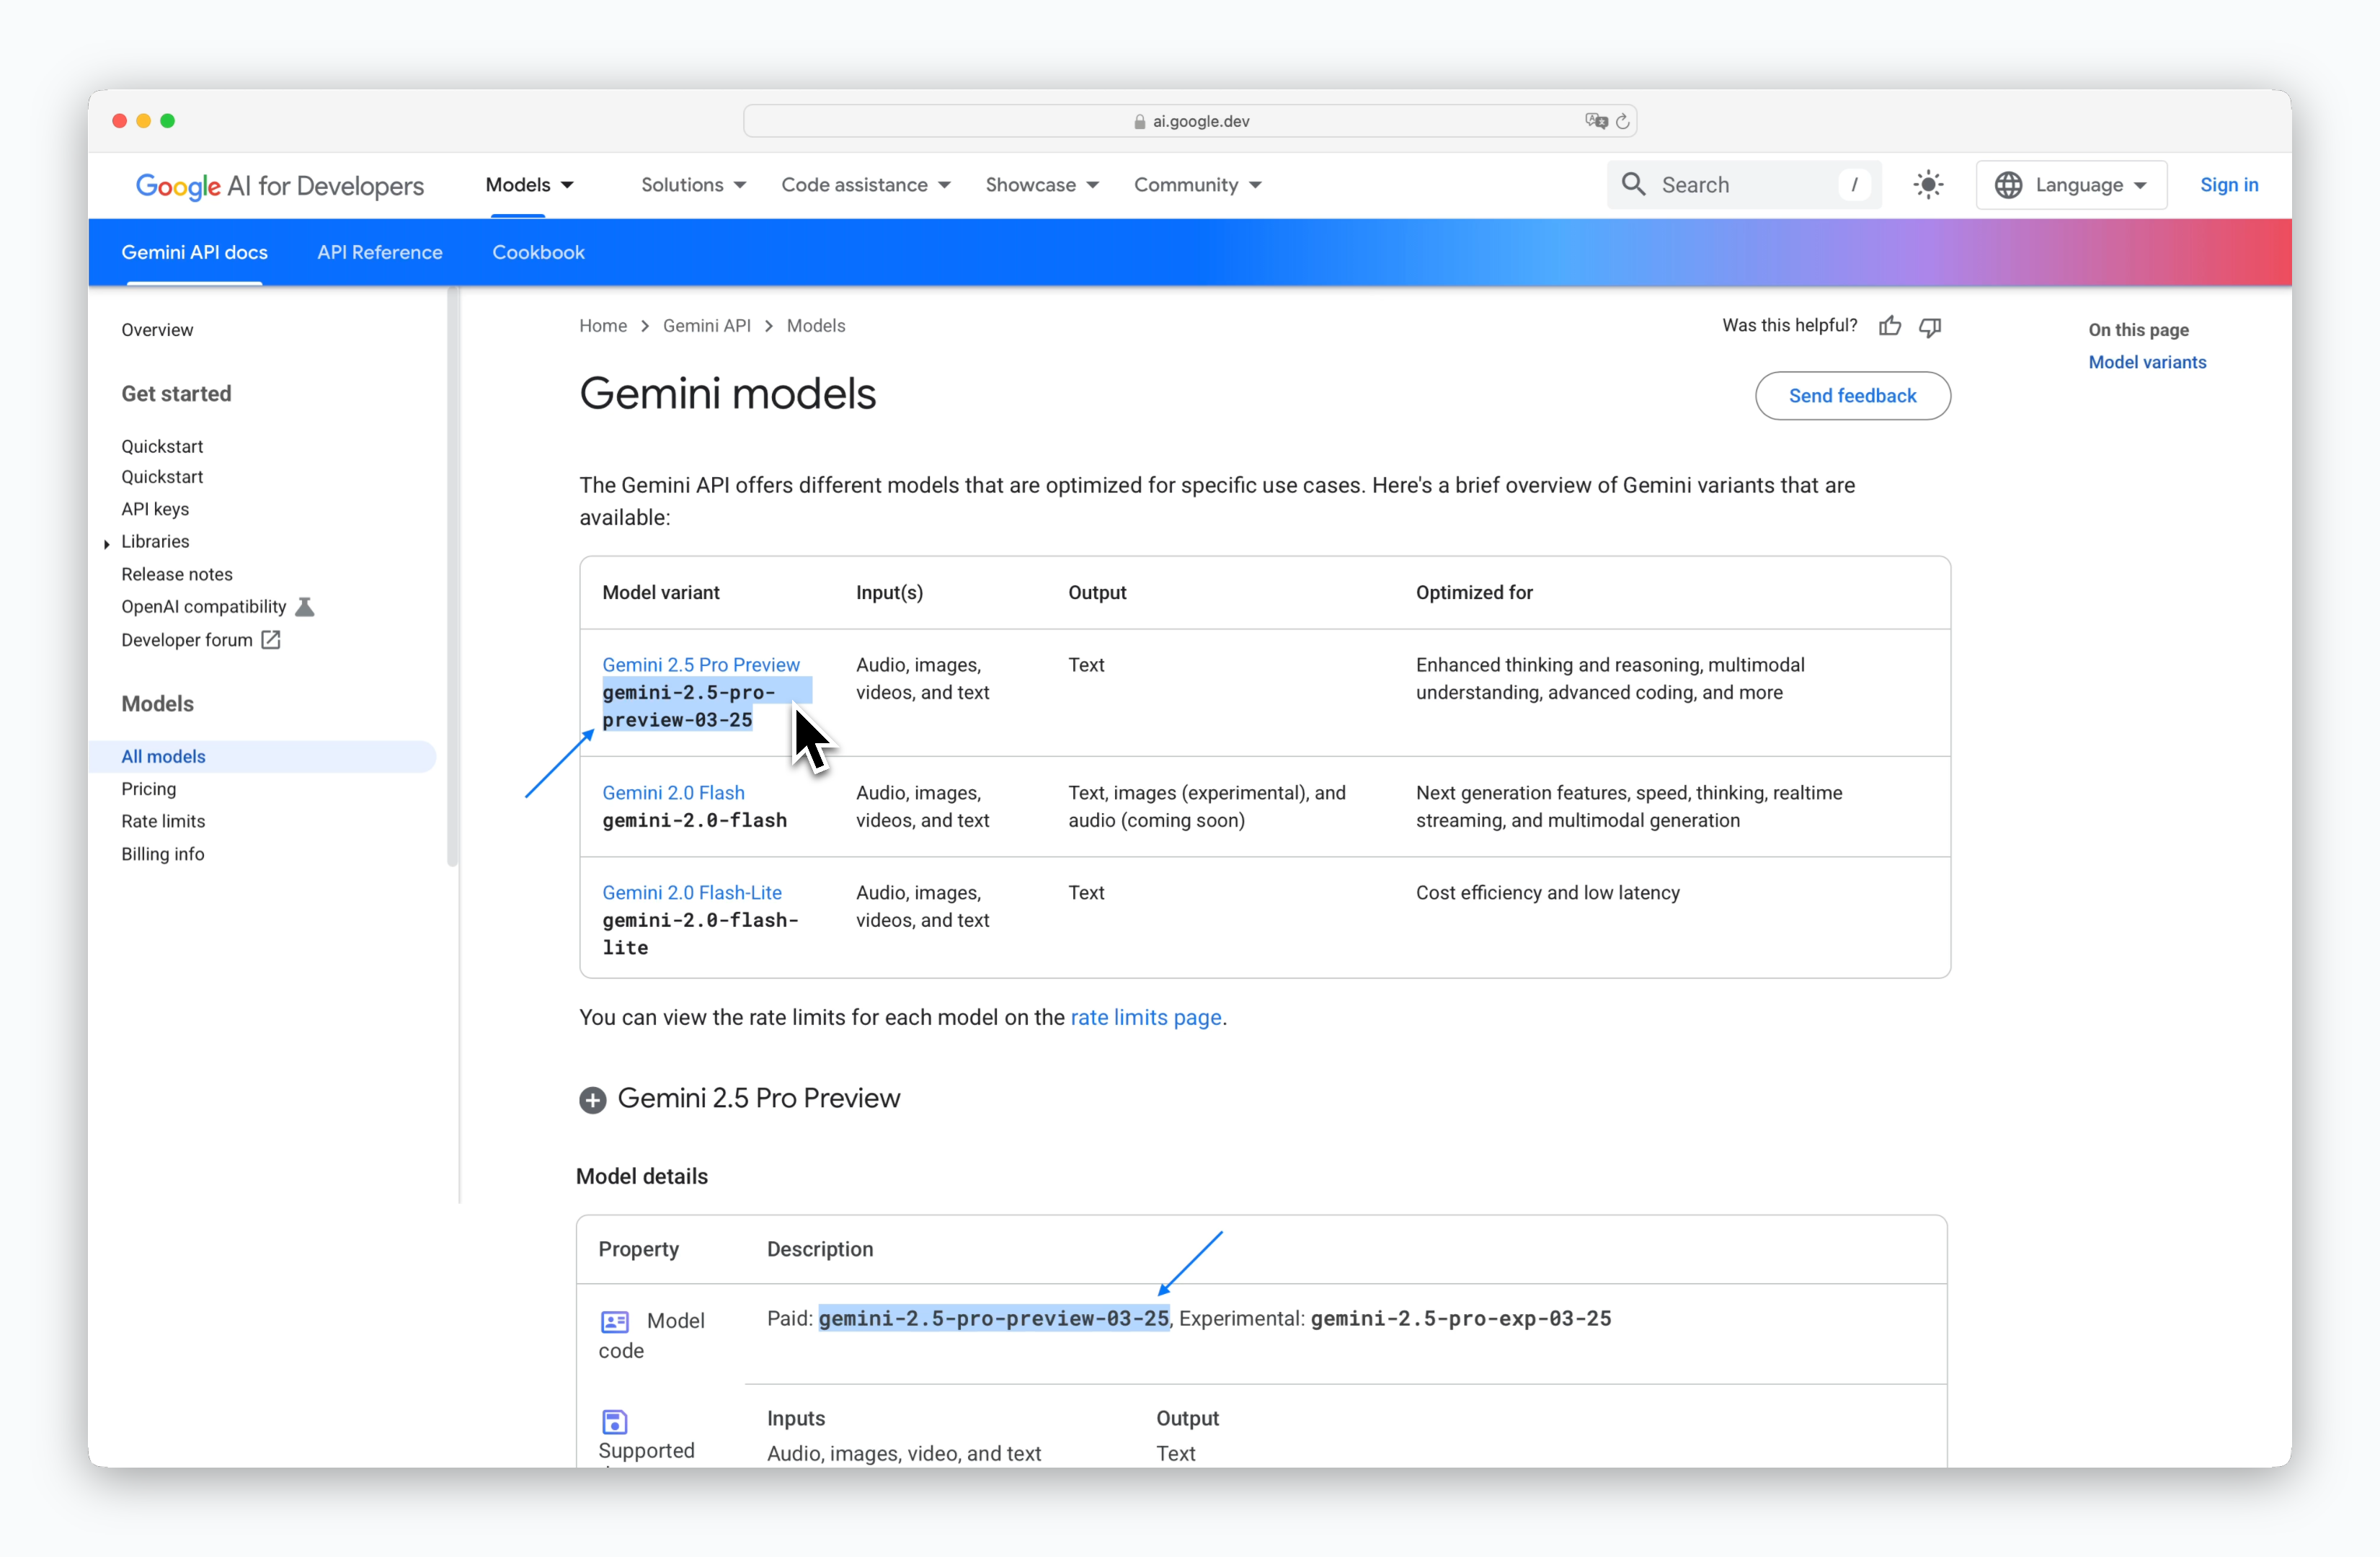Switch to the API Reference tab
The height and width of the screenshot is (1557, 2380).
(380, 253)
